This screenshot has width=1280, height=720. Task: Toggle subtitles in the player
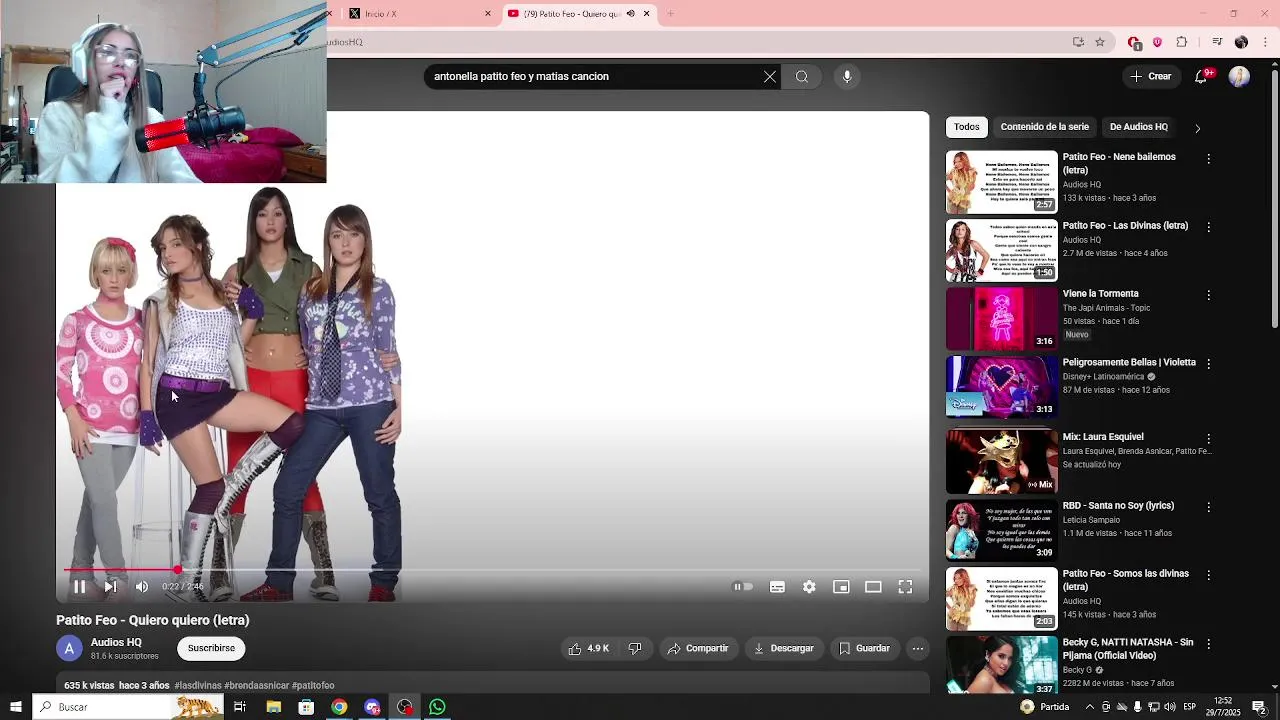(777, 587)
